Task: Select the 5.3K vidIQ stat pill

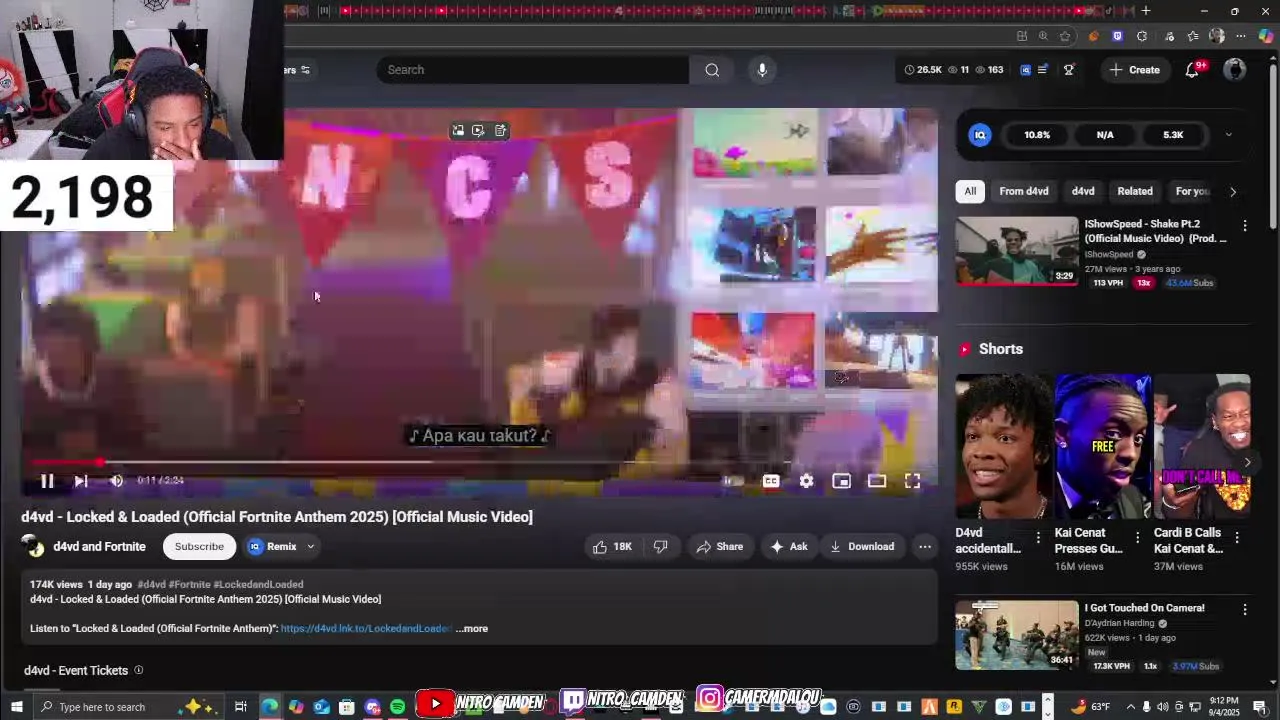Action: [1173, 135]
